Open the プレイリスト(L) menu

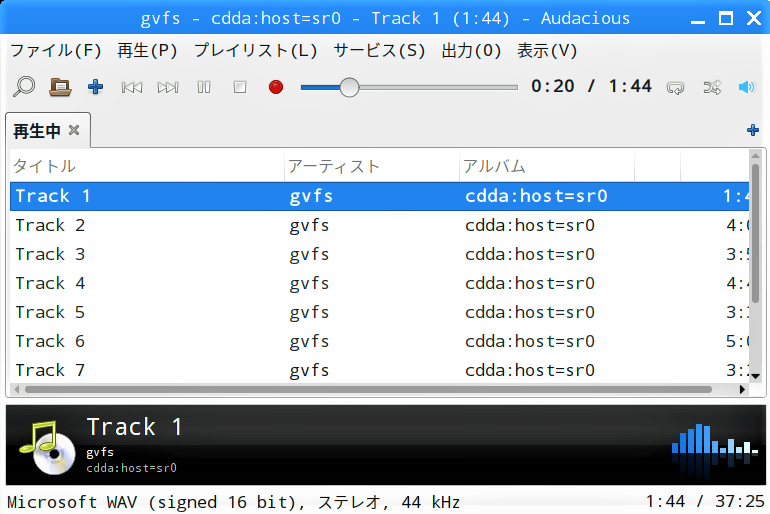pos(255,51)
